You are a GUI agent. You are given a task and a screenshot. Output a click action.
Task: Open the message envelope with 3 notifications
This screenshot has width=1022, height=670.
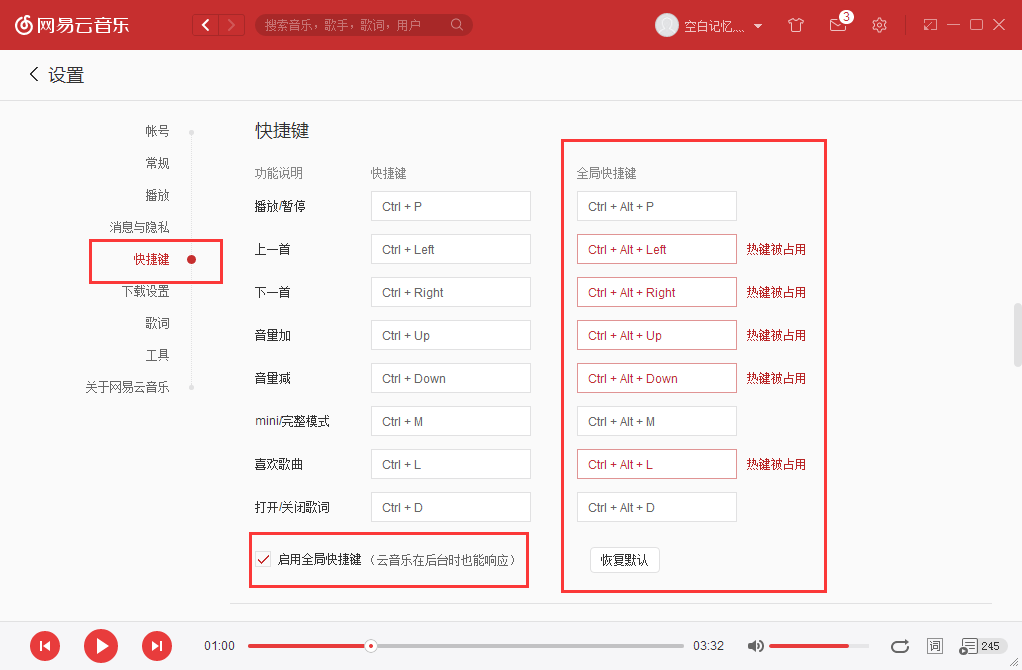pyautogui.click(x=838, y=25)
